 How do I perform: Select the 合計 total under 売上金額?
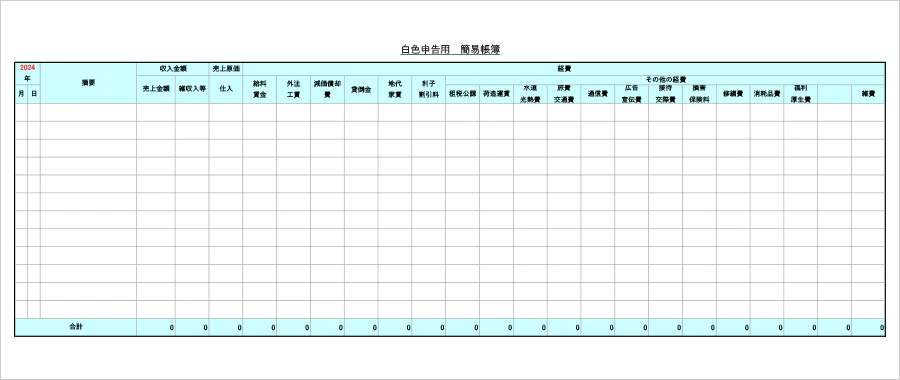point(156,327)
